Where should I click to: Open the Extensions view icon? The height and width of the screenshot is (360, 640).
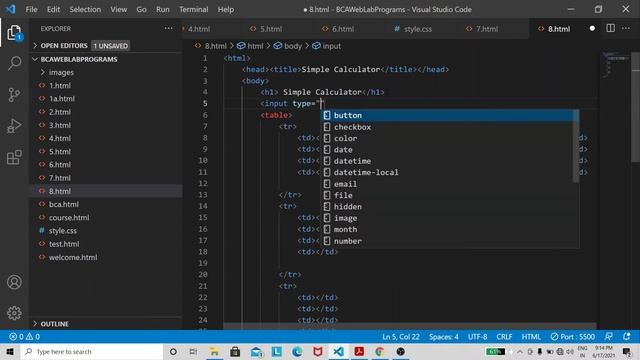click(x=14, y=157)
